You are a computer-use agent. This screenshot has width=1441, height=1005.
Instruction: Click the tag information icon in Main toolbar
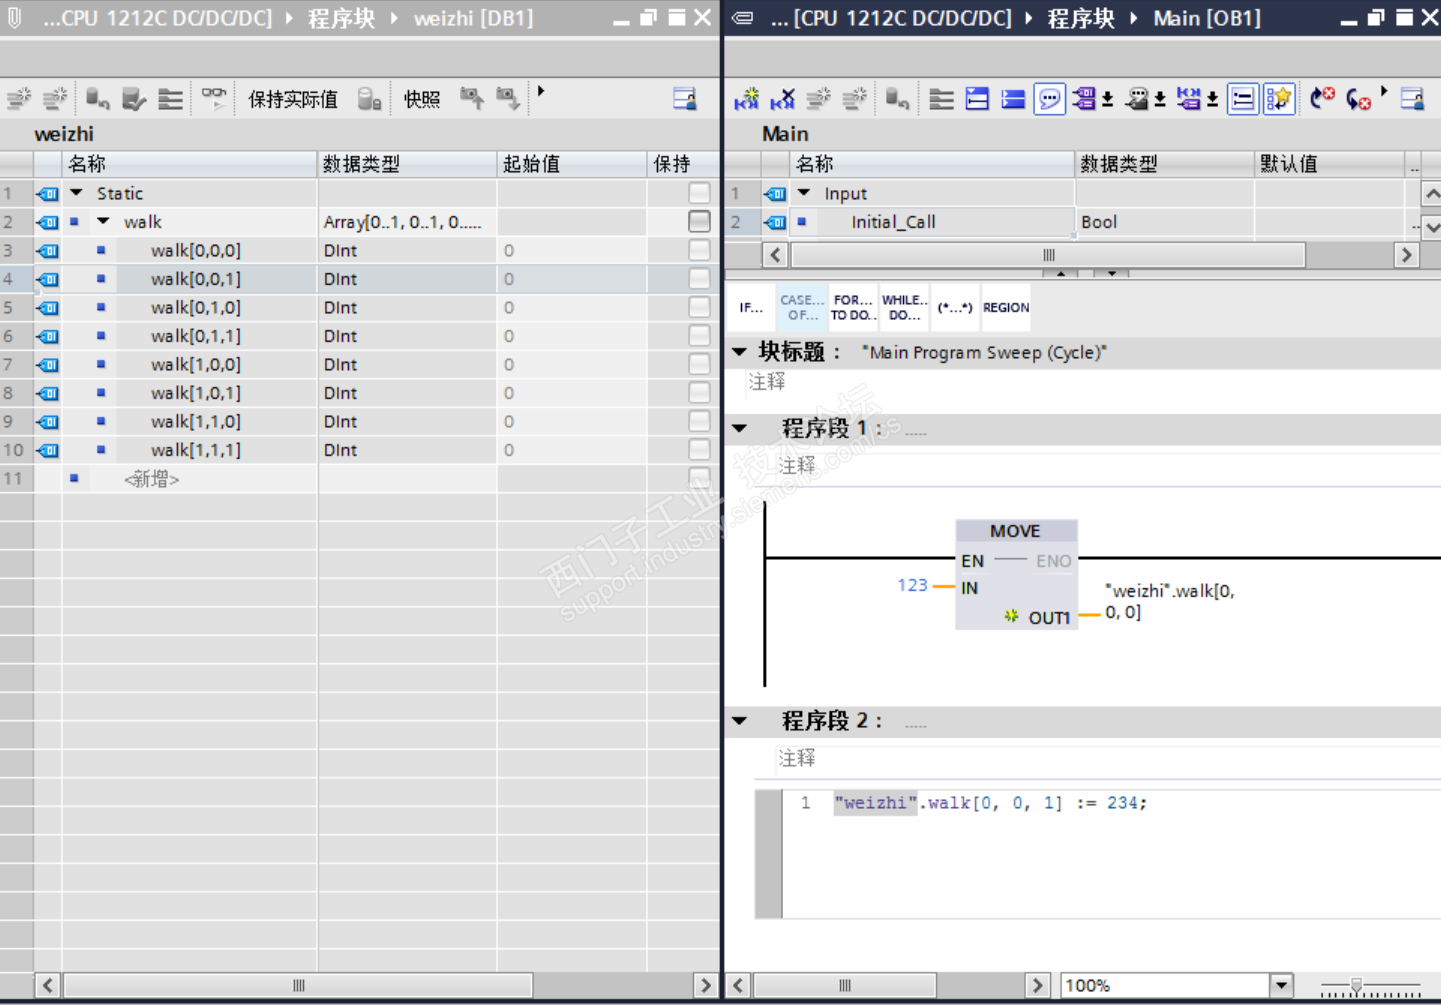tap(1137, 99)
